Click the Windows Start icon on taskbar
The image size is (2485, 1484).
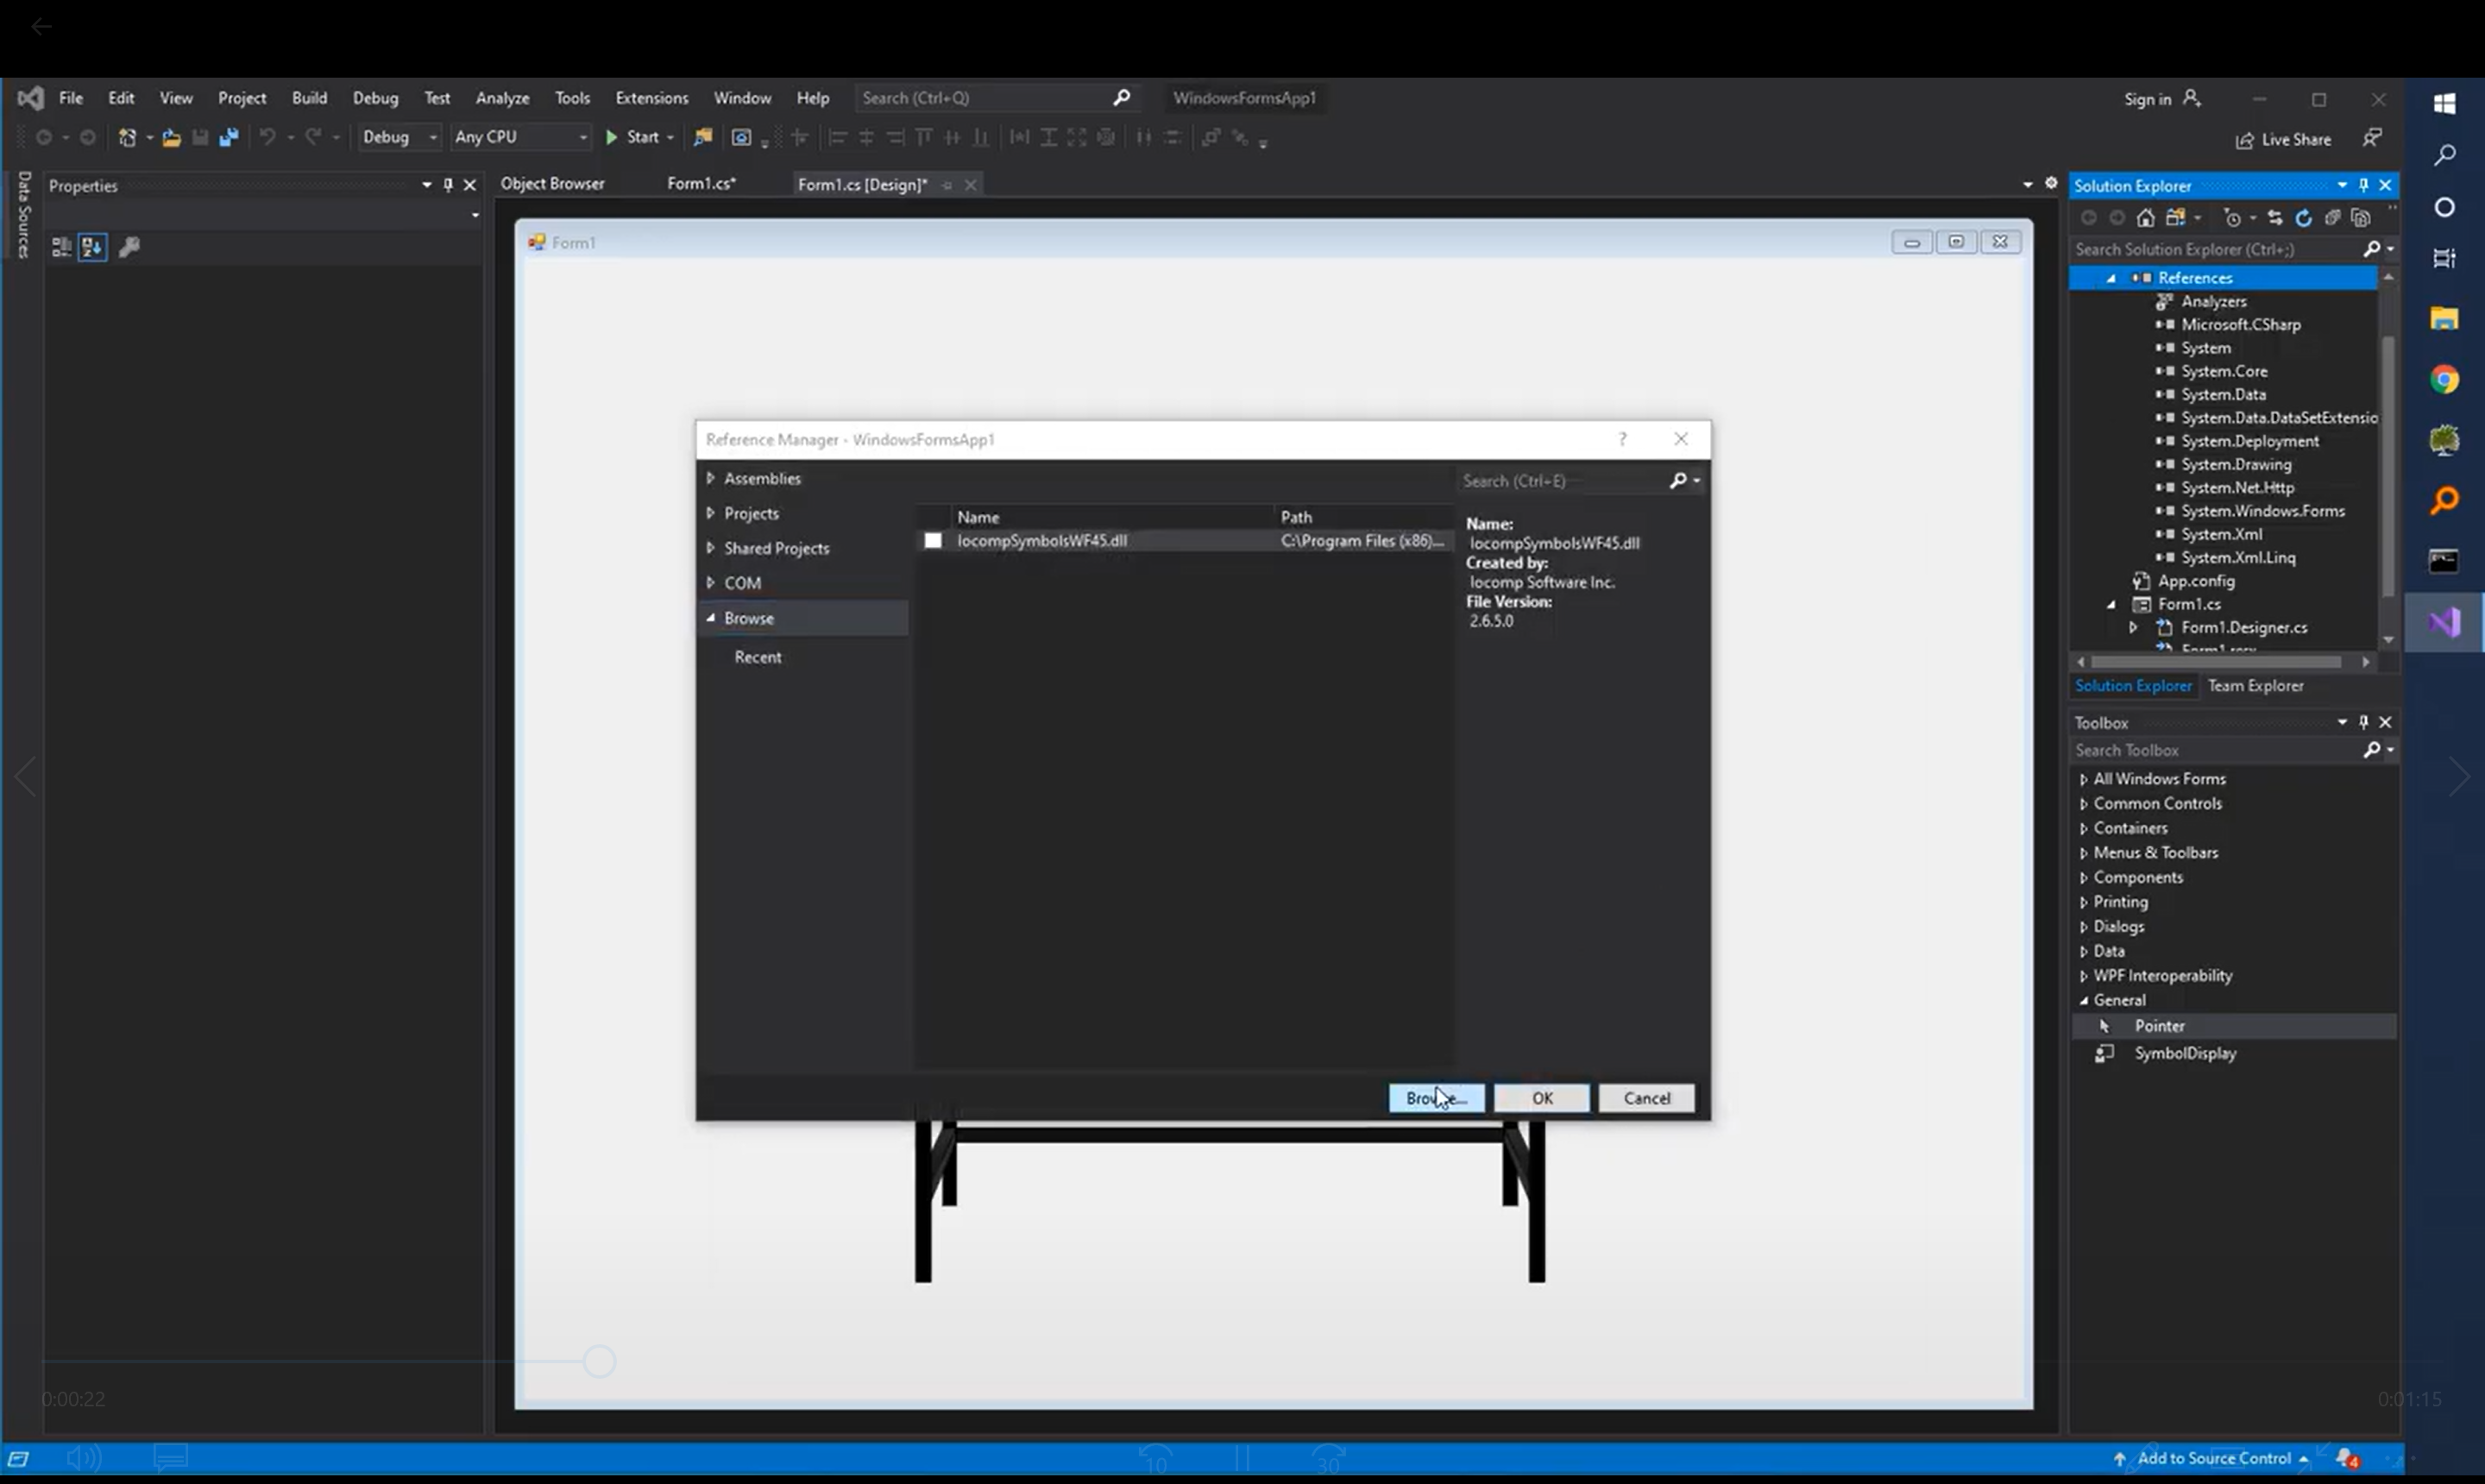tap(2444, 103)
